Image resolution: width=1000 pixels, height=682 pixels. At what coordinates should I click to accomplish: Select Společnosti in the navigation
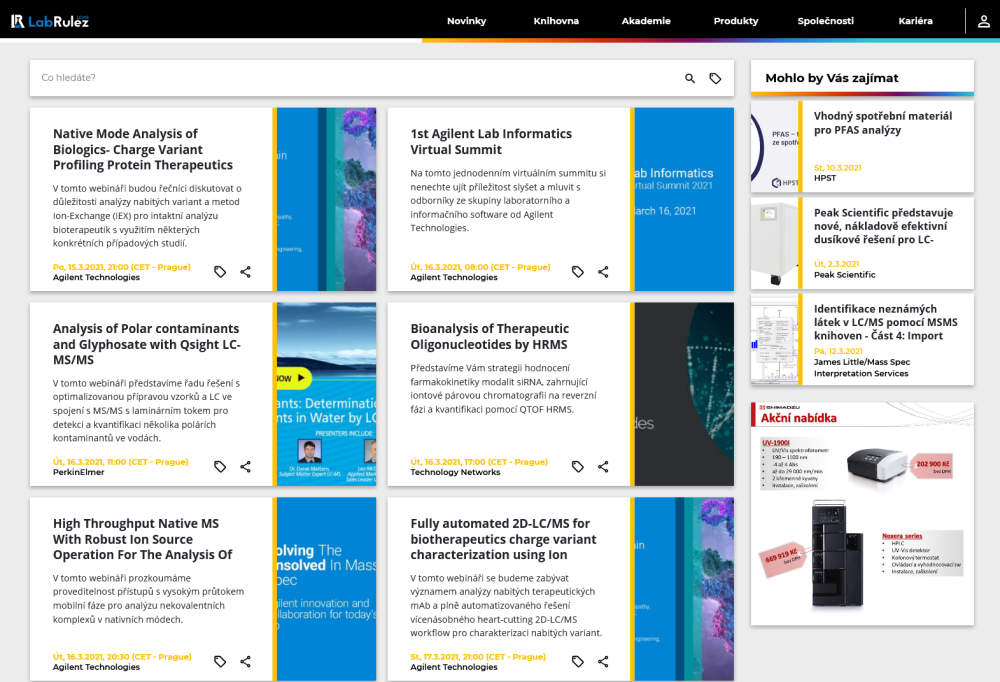point(825,21)
